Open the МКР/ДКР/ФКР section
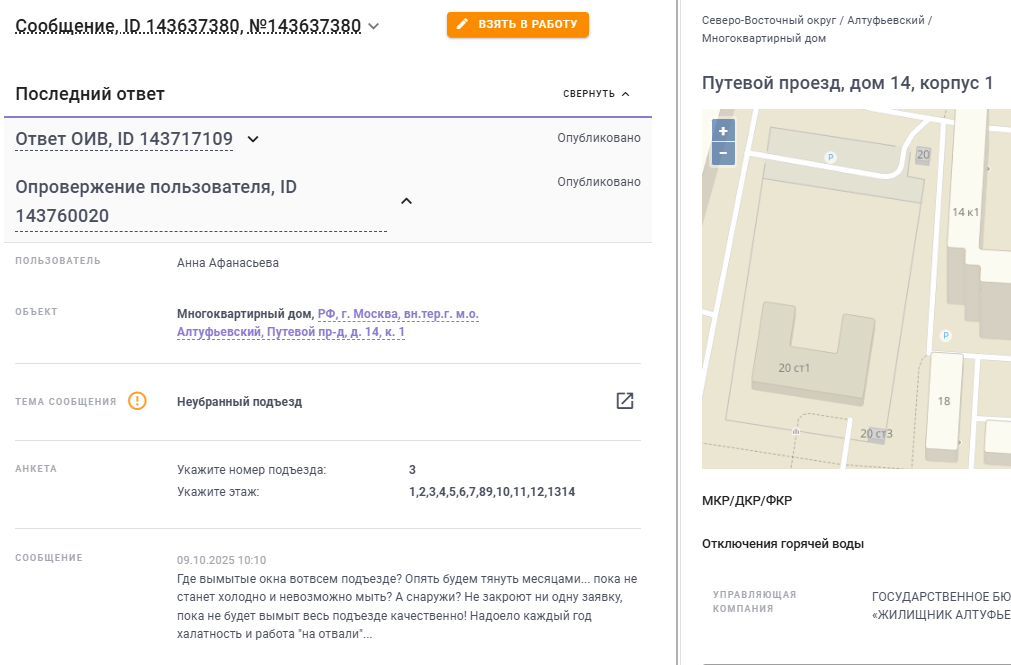Viewport: 1011px width, 665px height. tap(747, 500)
